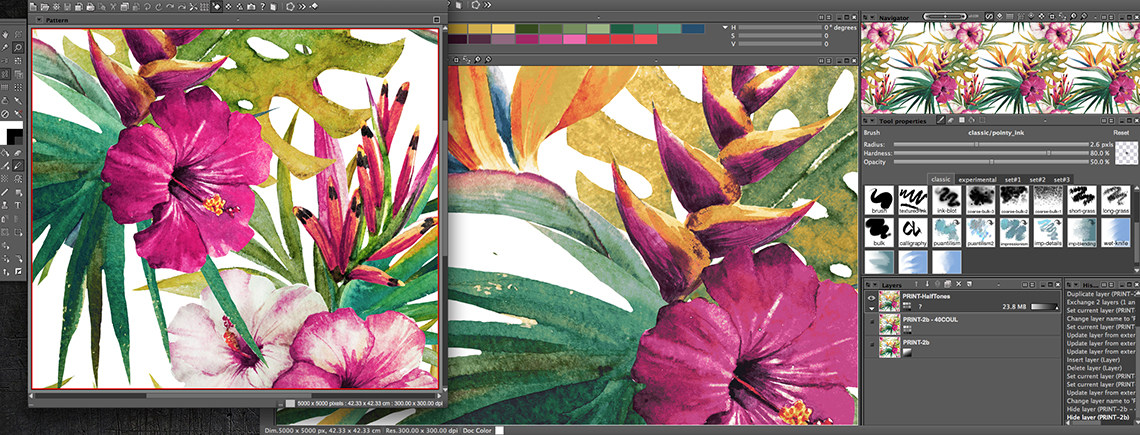The width and height of the screenshot is (1140, 435).
Task: Click history entry Delete layer (Layer)
Action: coord(1096,368)
